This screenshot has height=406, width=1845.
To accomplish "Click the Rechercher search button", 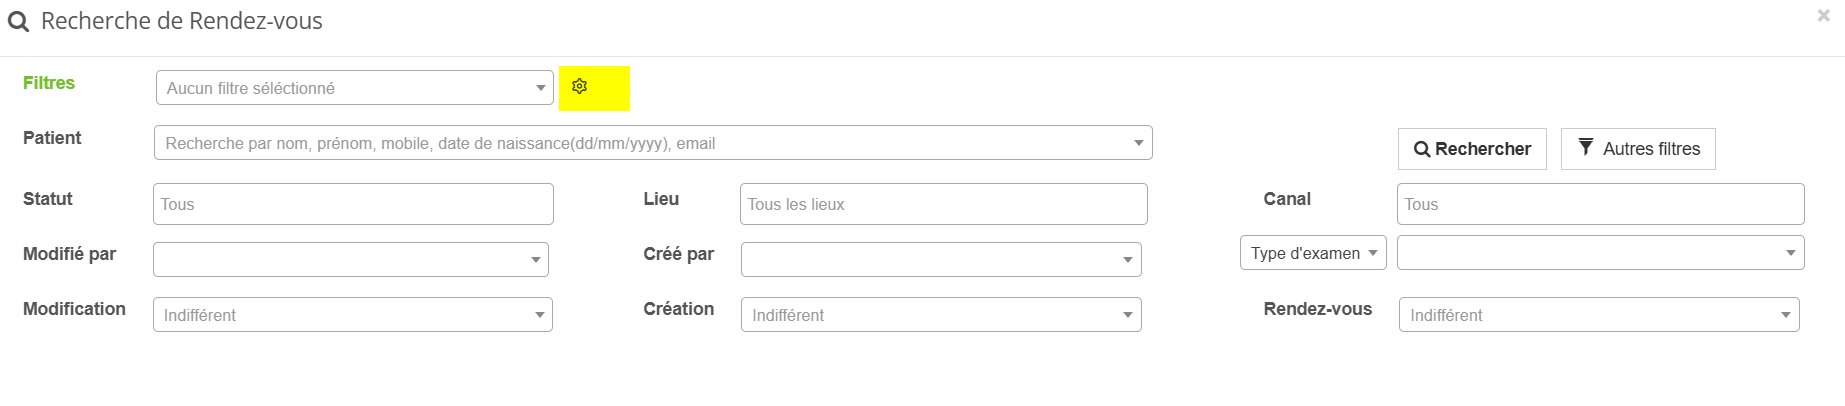I will coord(1472,149).
